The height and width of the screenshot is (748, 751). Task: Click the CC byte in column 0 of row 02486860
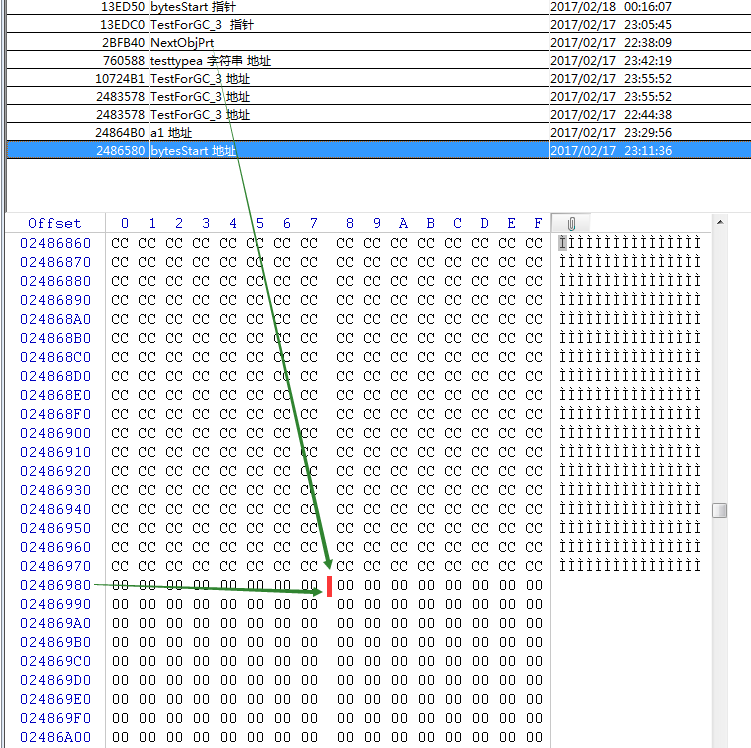tap(120, 243)
